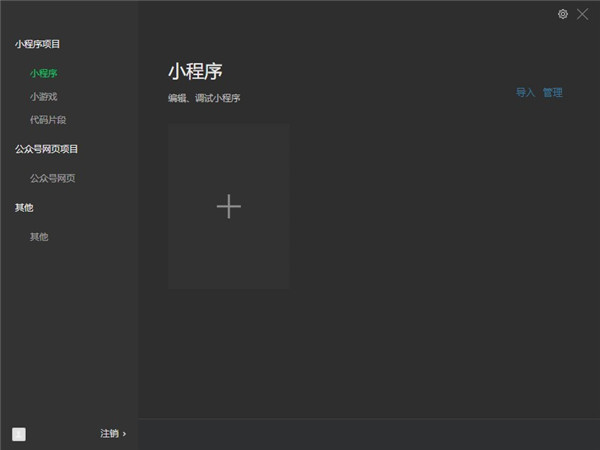
Task: Click 注销 to log out
Action: pyautogui.click(x=109, y=434)
